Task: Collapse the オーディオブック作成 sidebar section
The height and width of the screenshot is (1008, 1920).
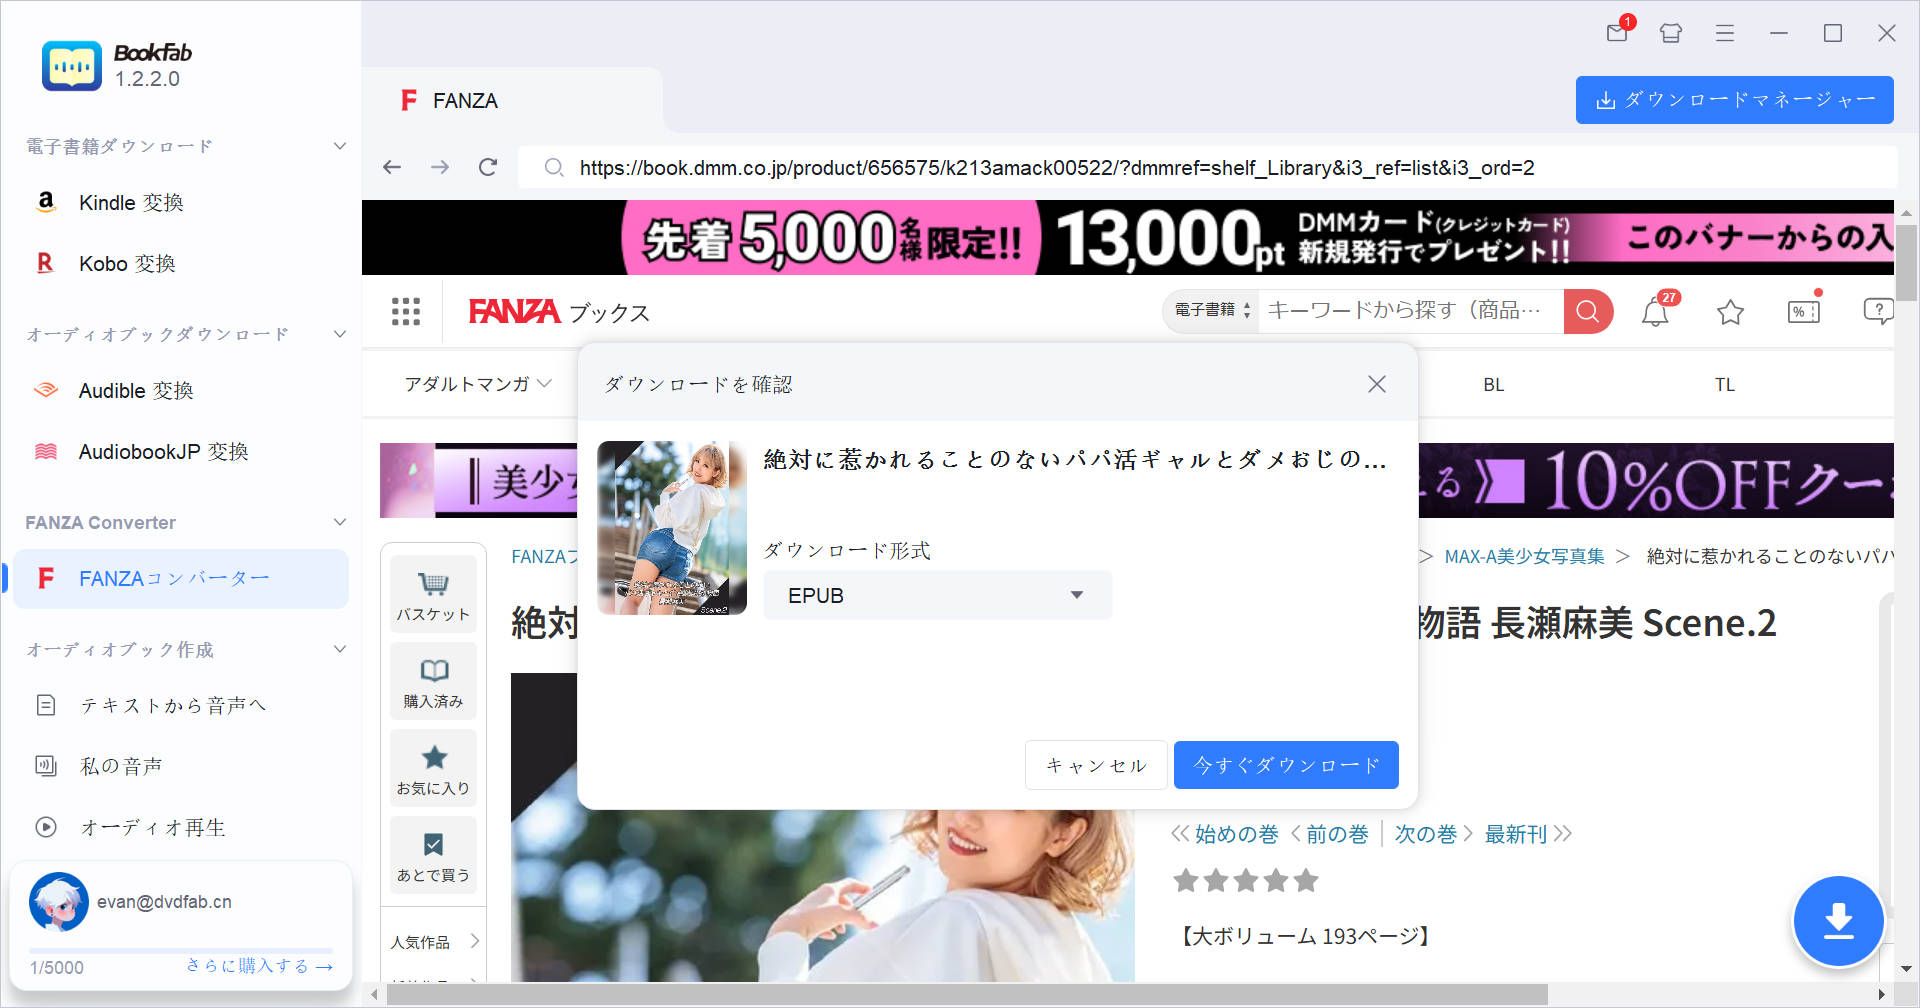Action: [339, 649]
